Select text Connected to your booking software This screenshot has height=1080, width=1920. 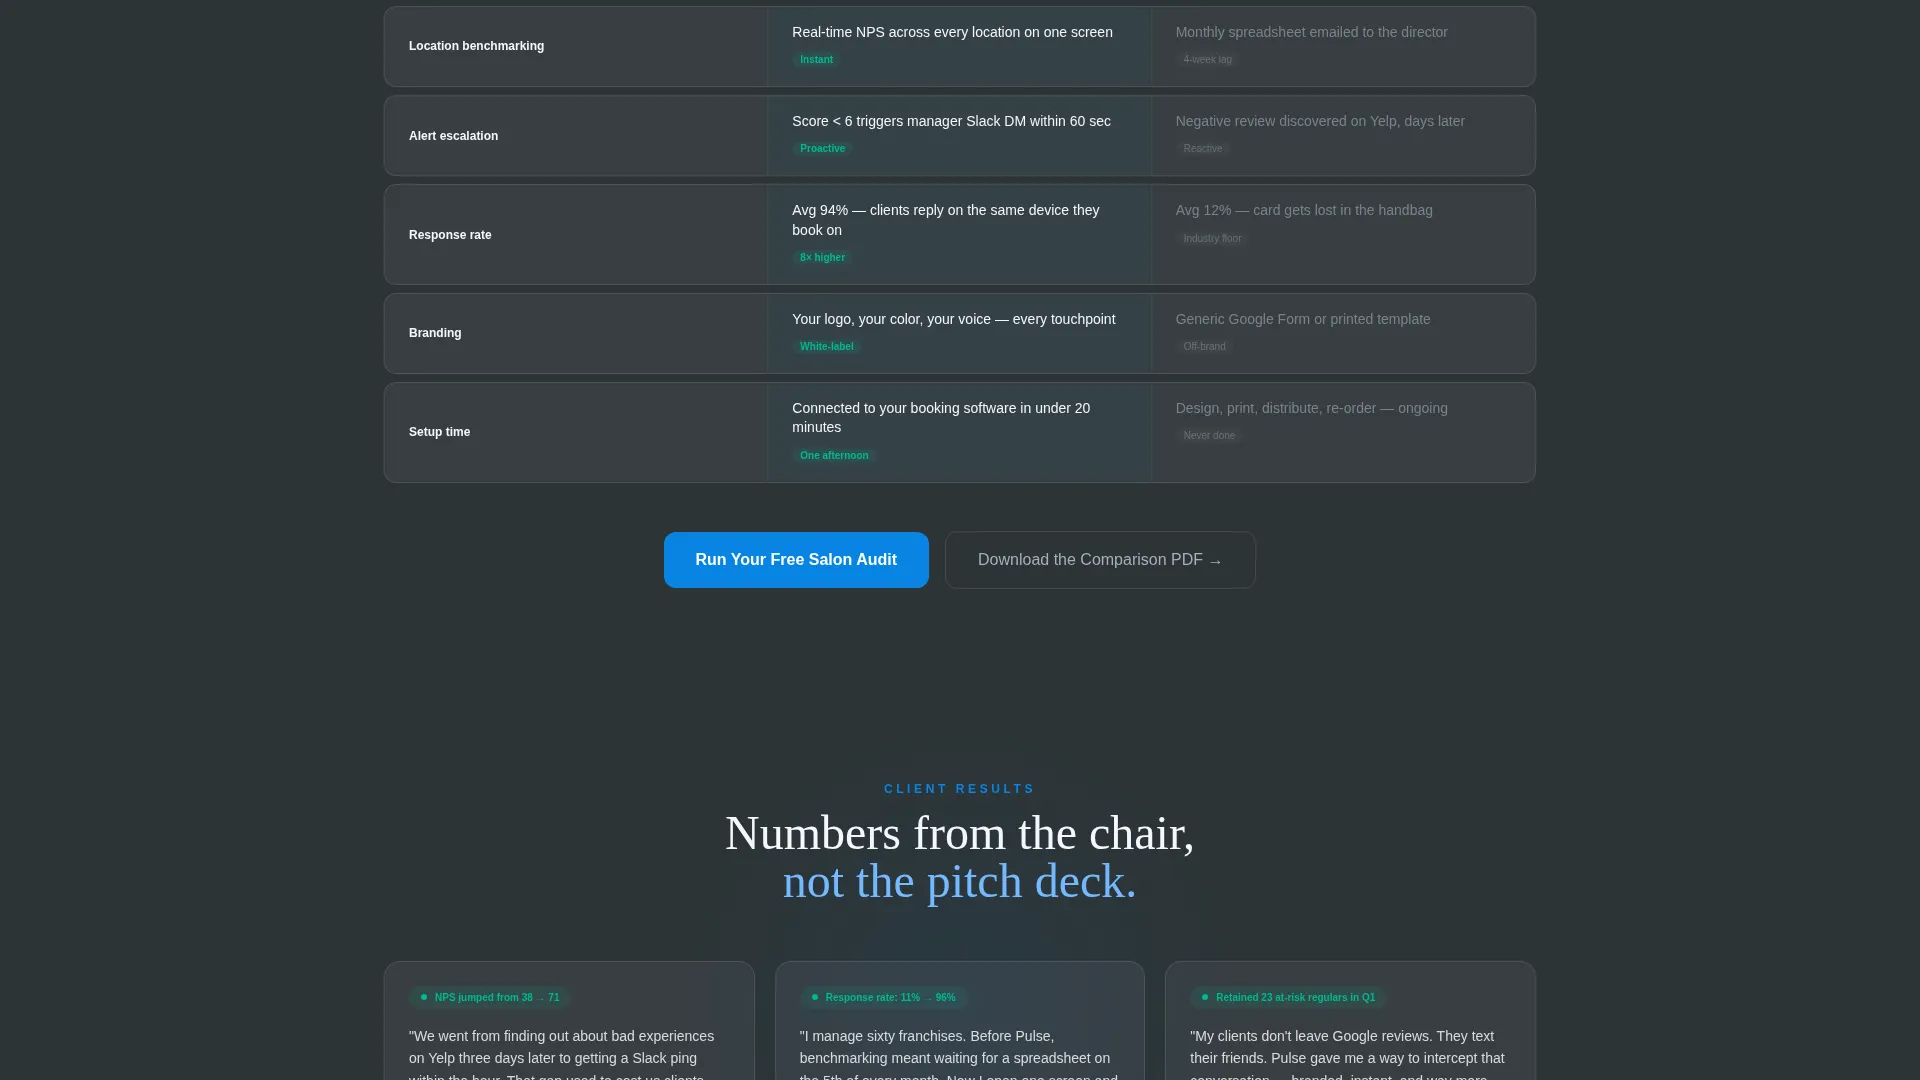tap(941, 418)
